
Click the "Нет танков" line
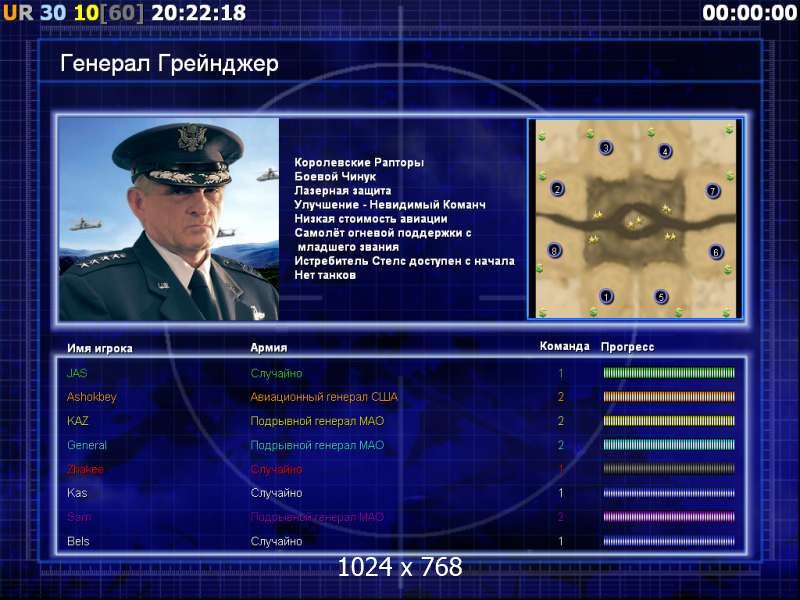(x=325, y=275)
